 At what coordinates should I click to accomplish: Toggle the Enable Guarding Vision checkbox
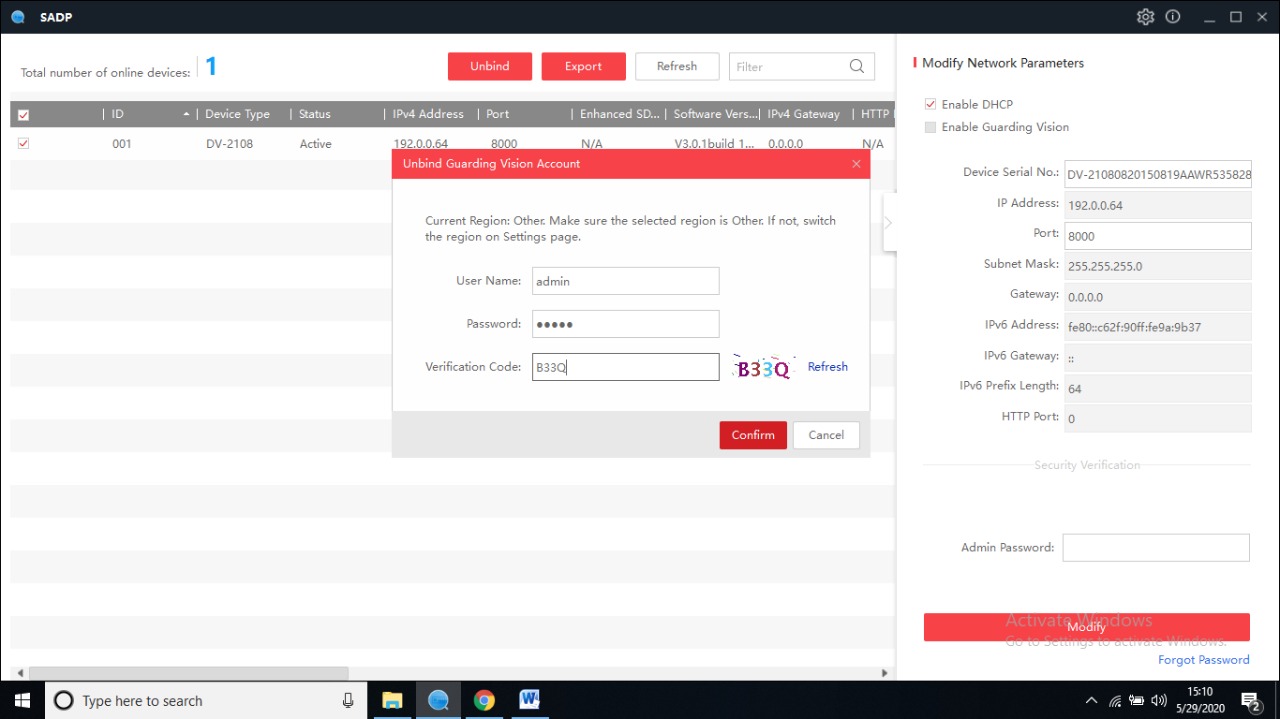pyautogui.click(x=931, y=127)
